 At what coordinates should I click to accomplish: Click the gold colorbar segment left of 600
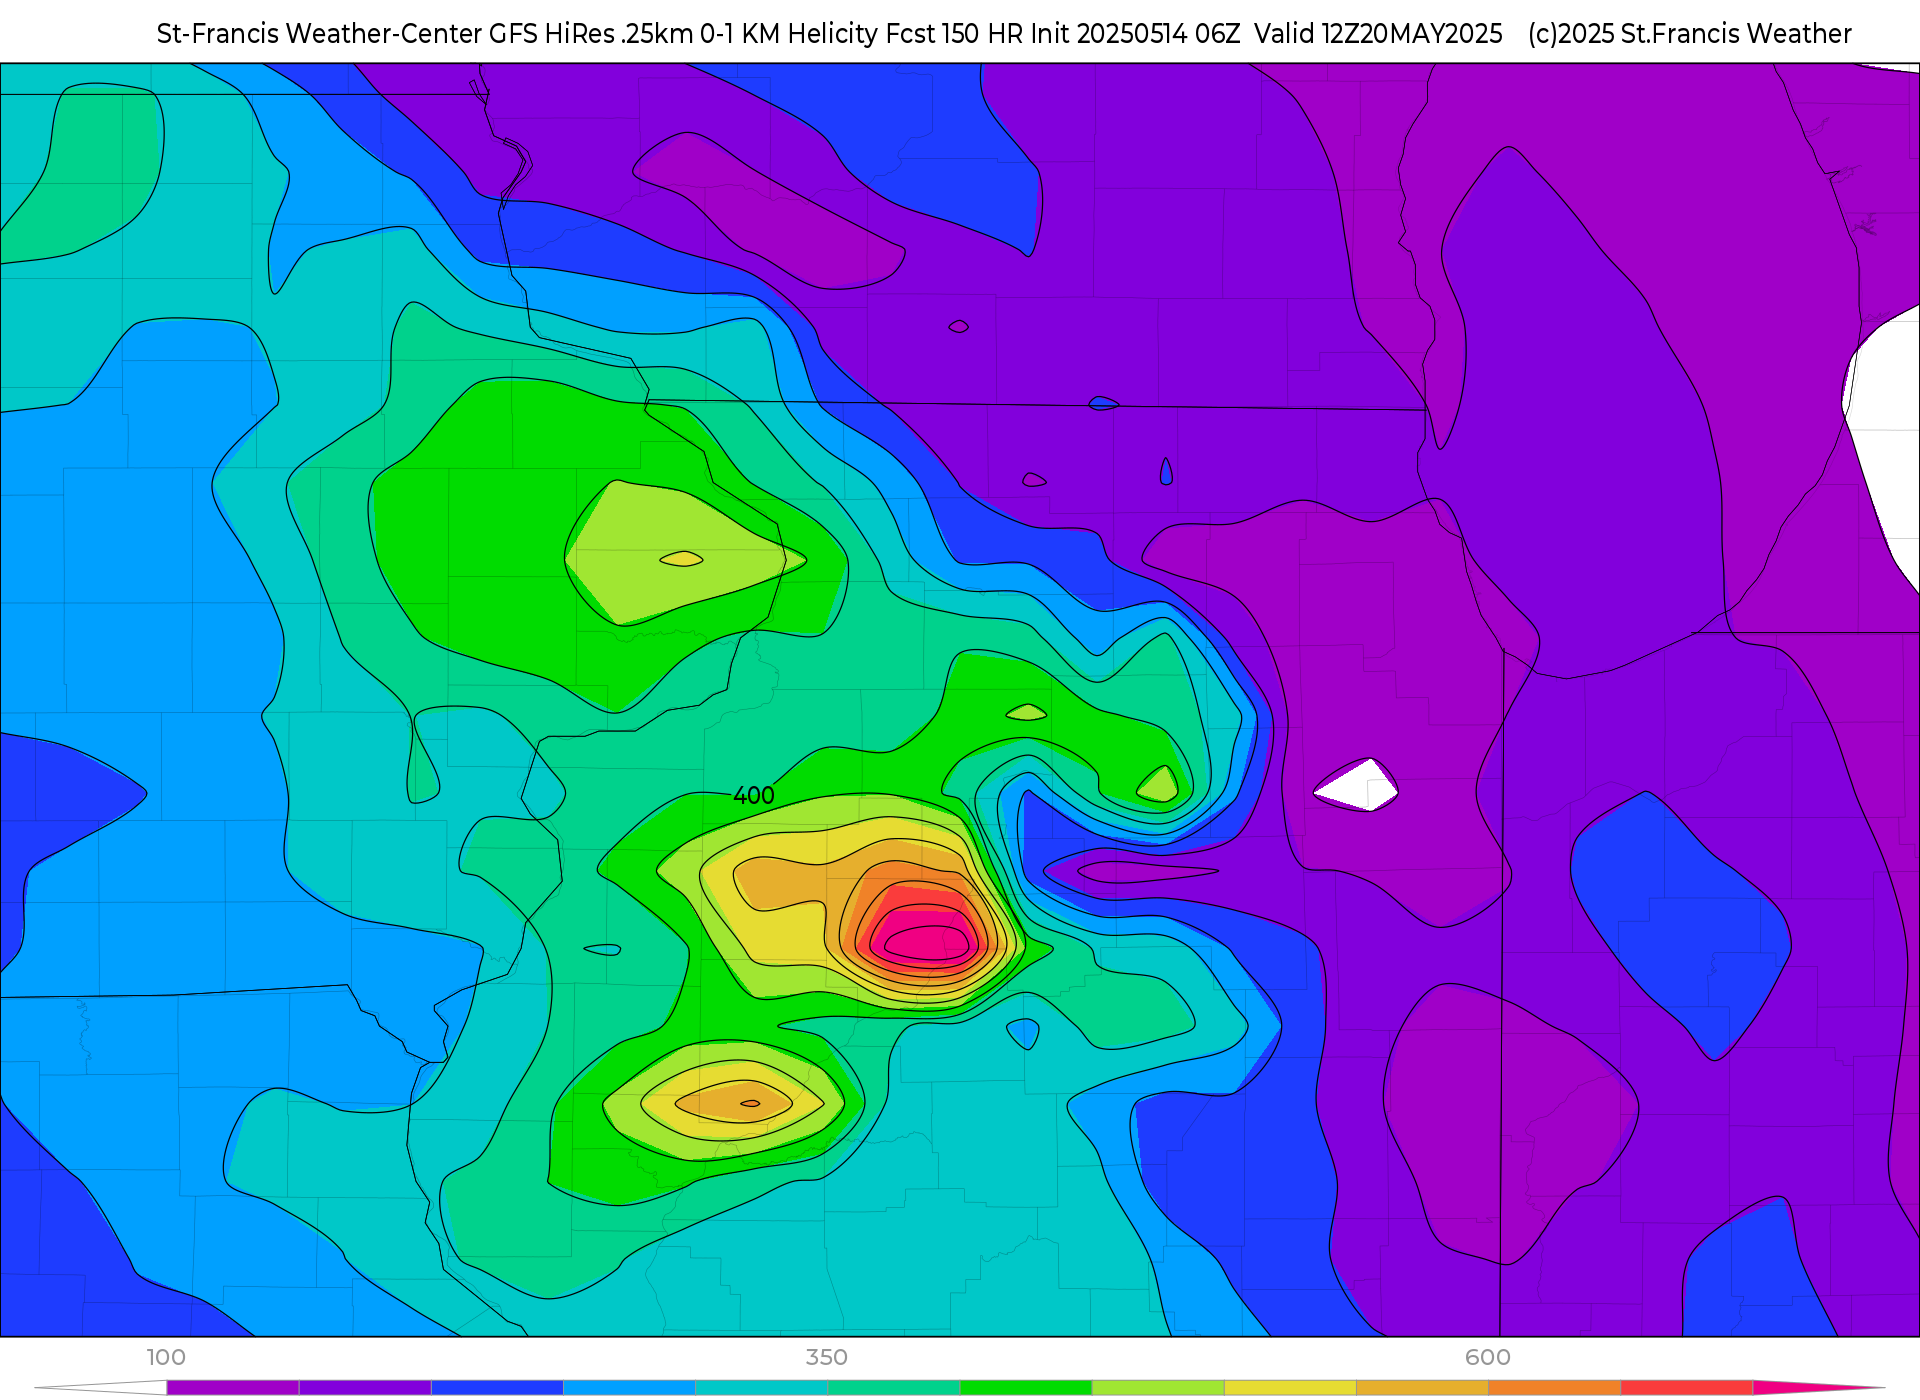pos(1422,1388)
